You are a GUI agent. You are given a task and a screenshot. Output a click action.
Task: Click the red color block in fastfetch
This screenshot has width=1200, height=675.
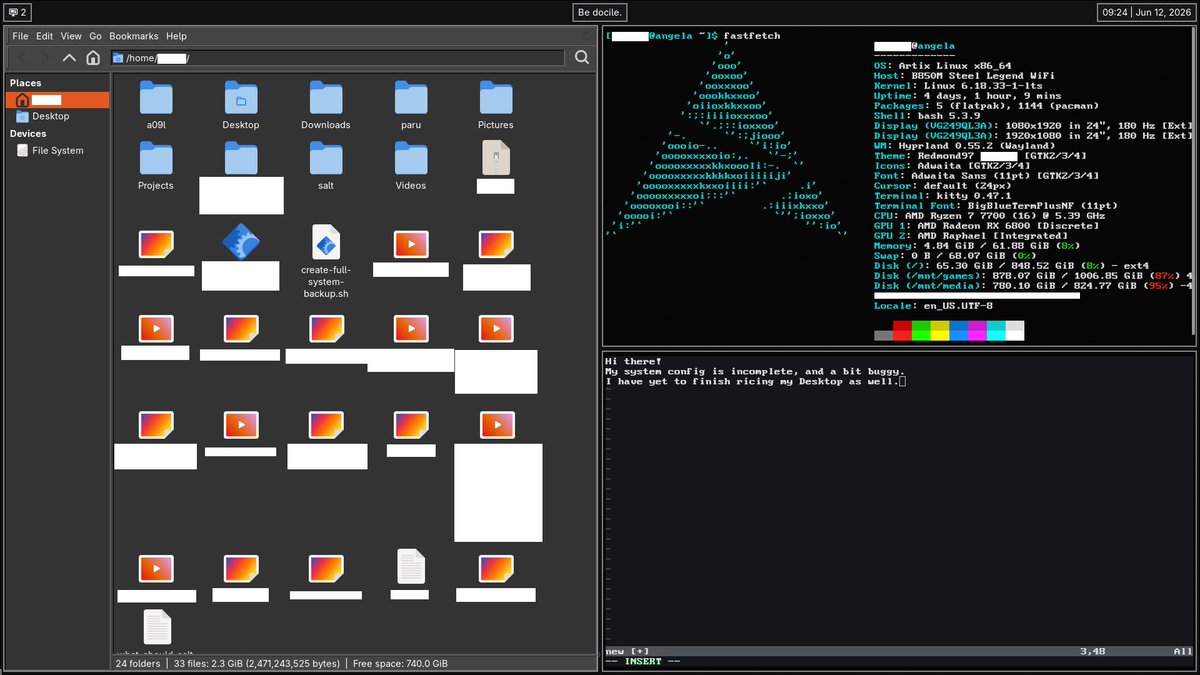point(902,331)
